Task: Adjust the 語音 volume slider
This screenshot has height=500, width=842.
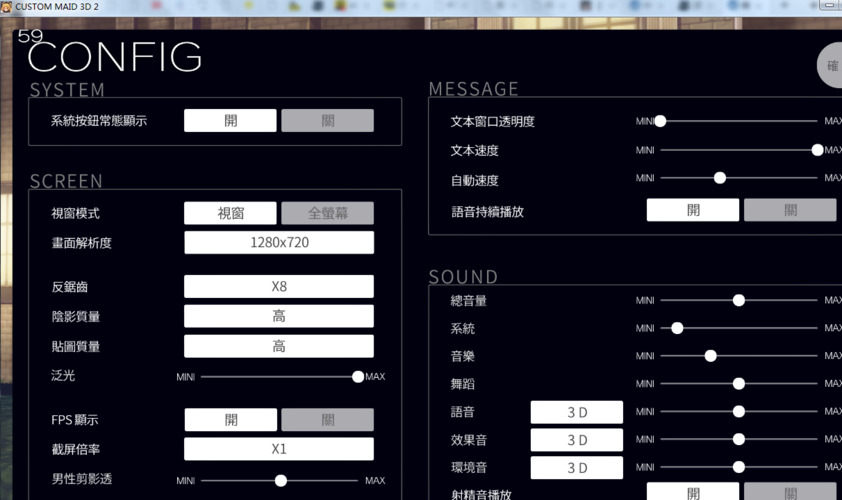Action: click(738, 411)
